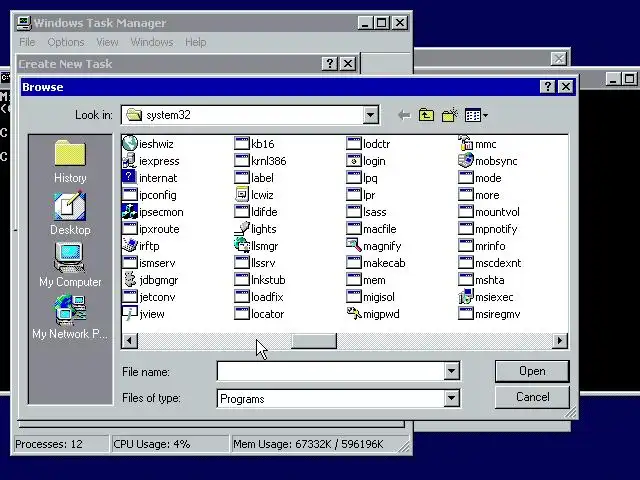The width and height of the screenshot is (640, 480).
Task: Click the Open button
Action: tap(532, 371)
